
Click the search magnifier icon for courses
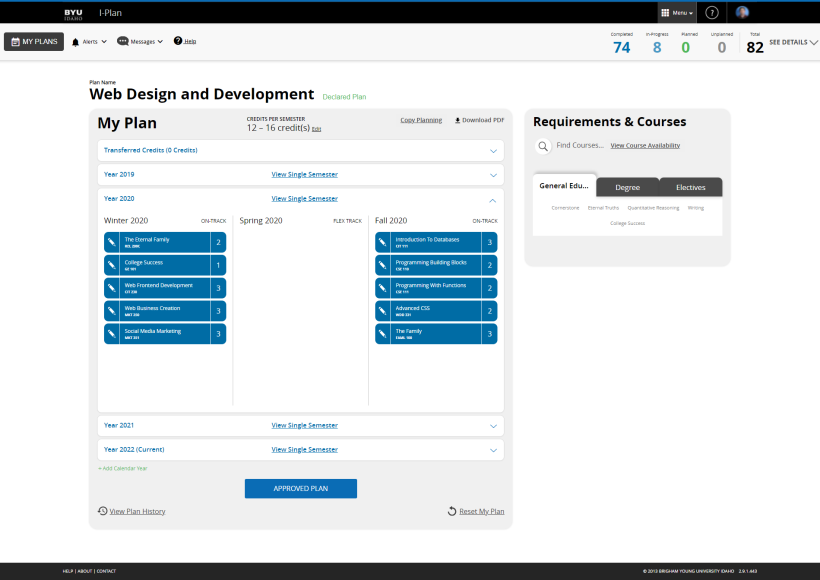tap(543, 146)
